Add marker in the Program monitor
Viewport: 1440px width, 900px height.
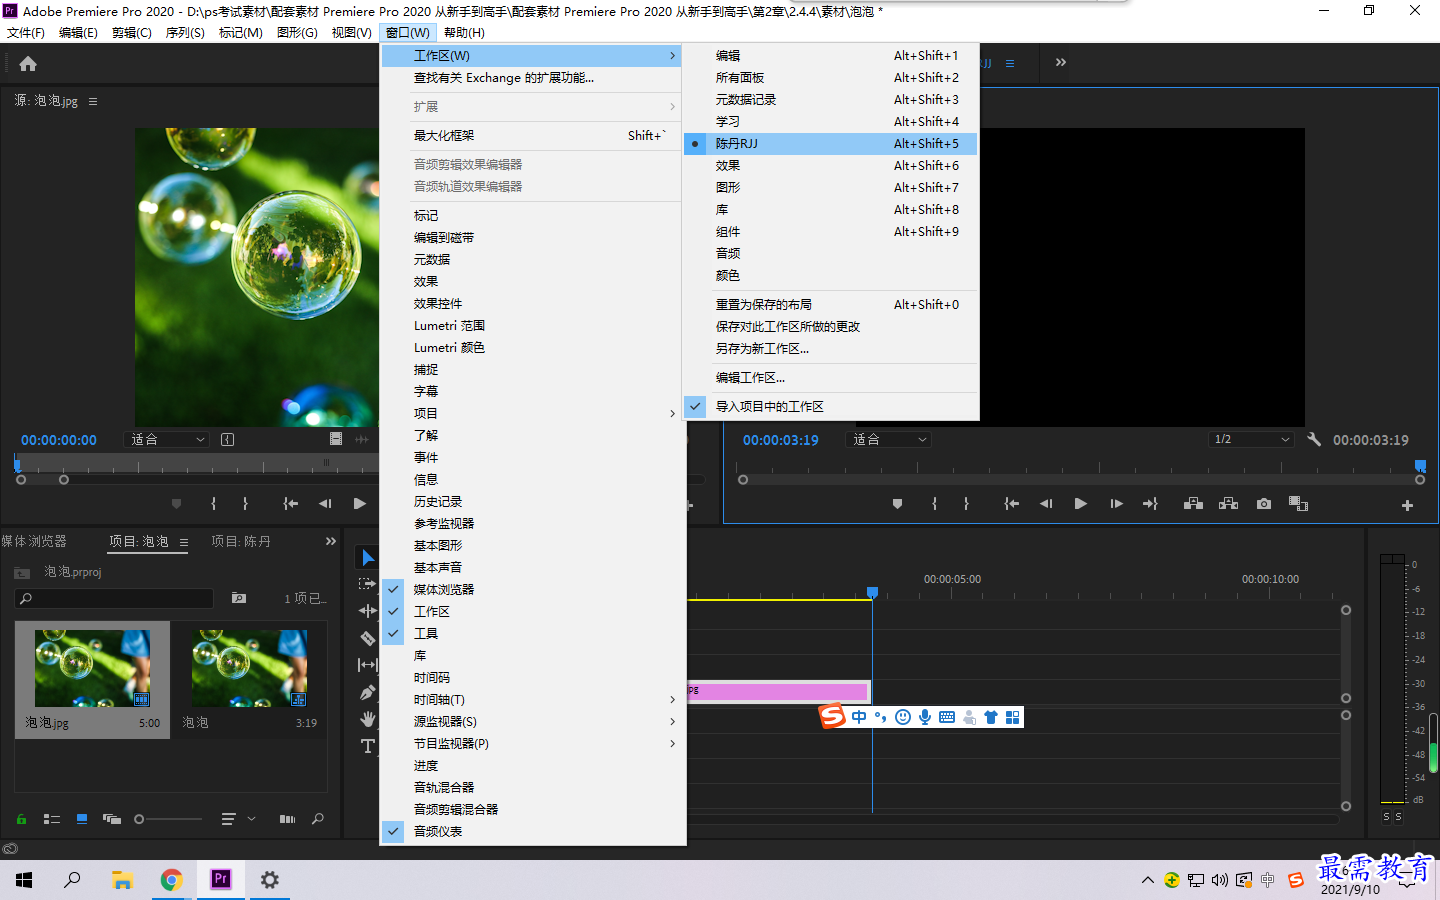pyautogui.click(x=897, y=504)
